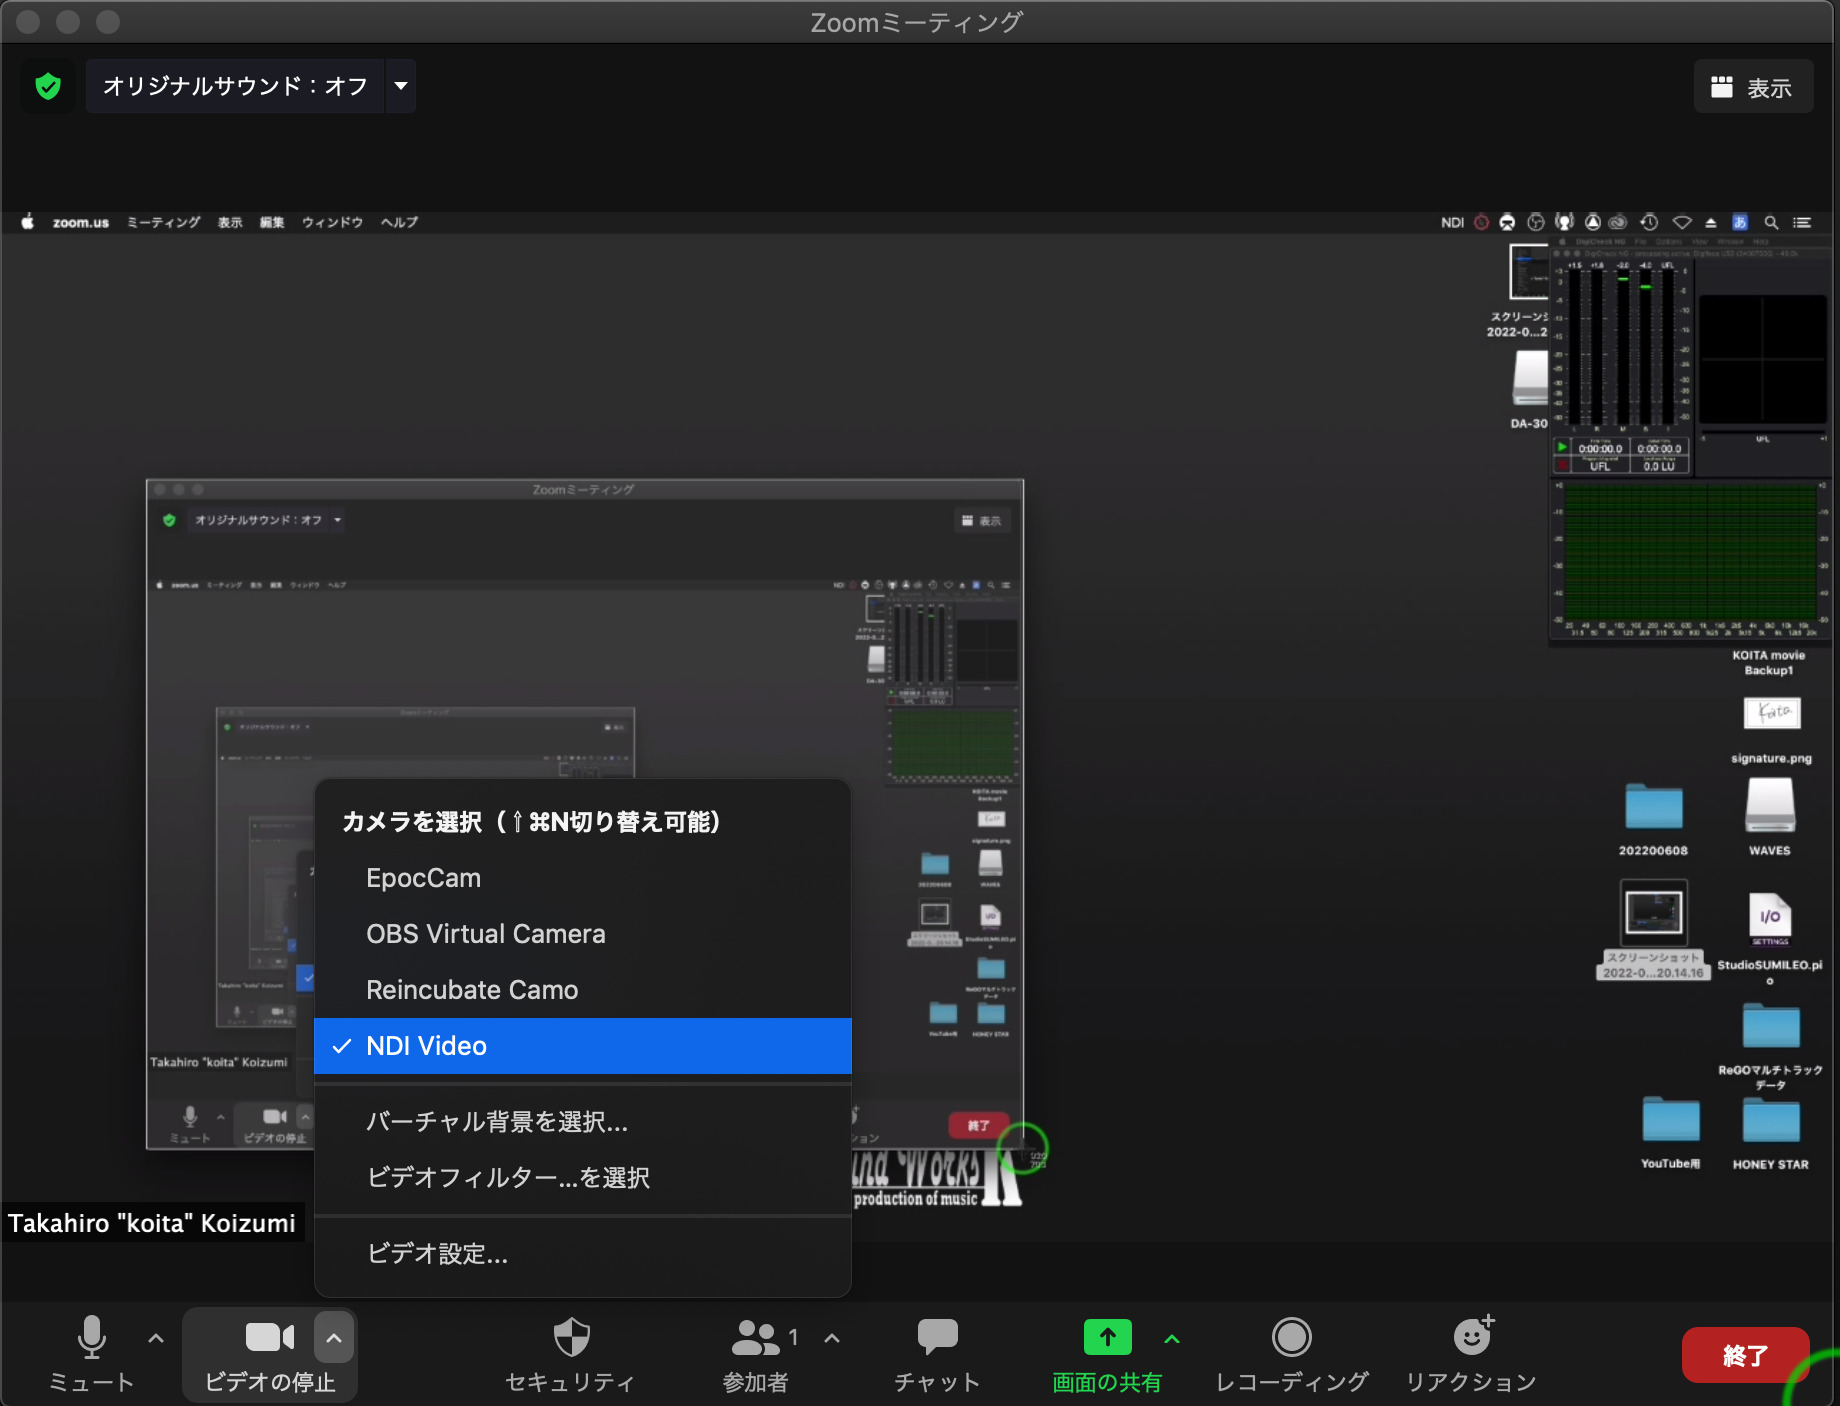Expand share options arrow beside 画面の共有

click(x=1172, y=1338)
